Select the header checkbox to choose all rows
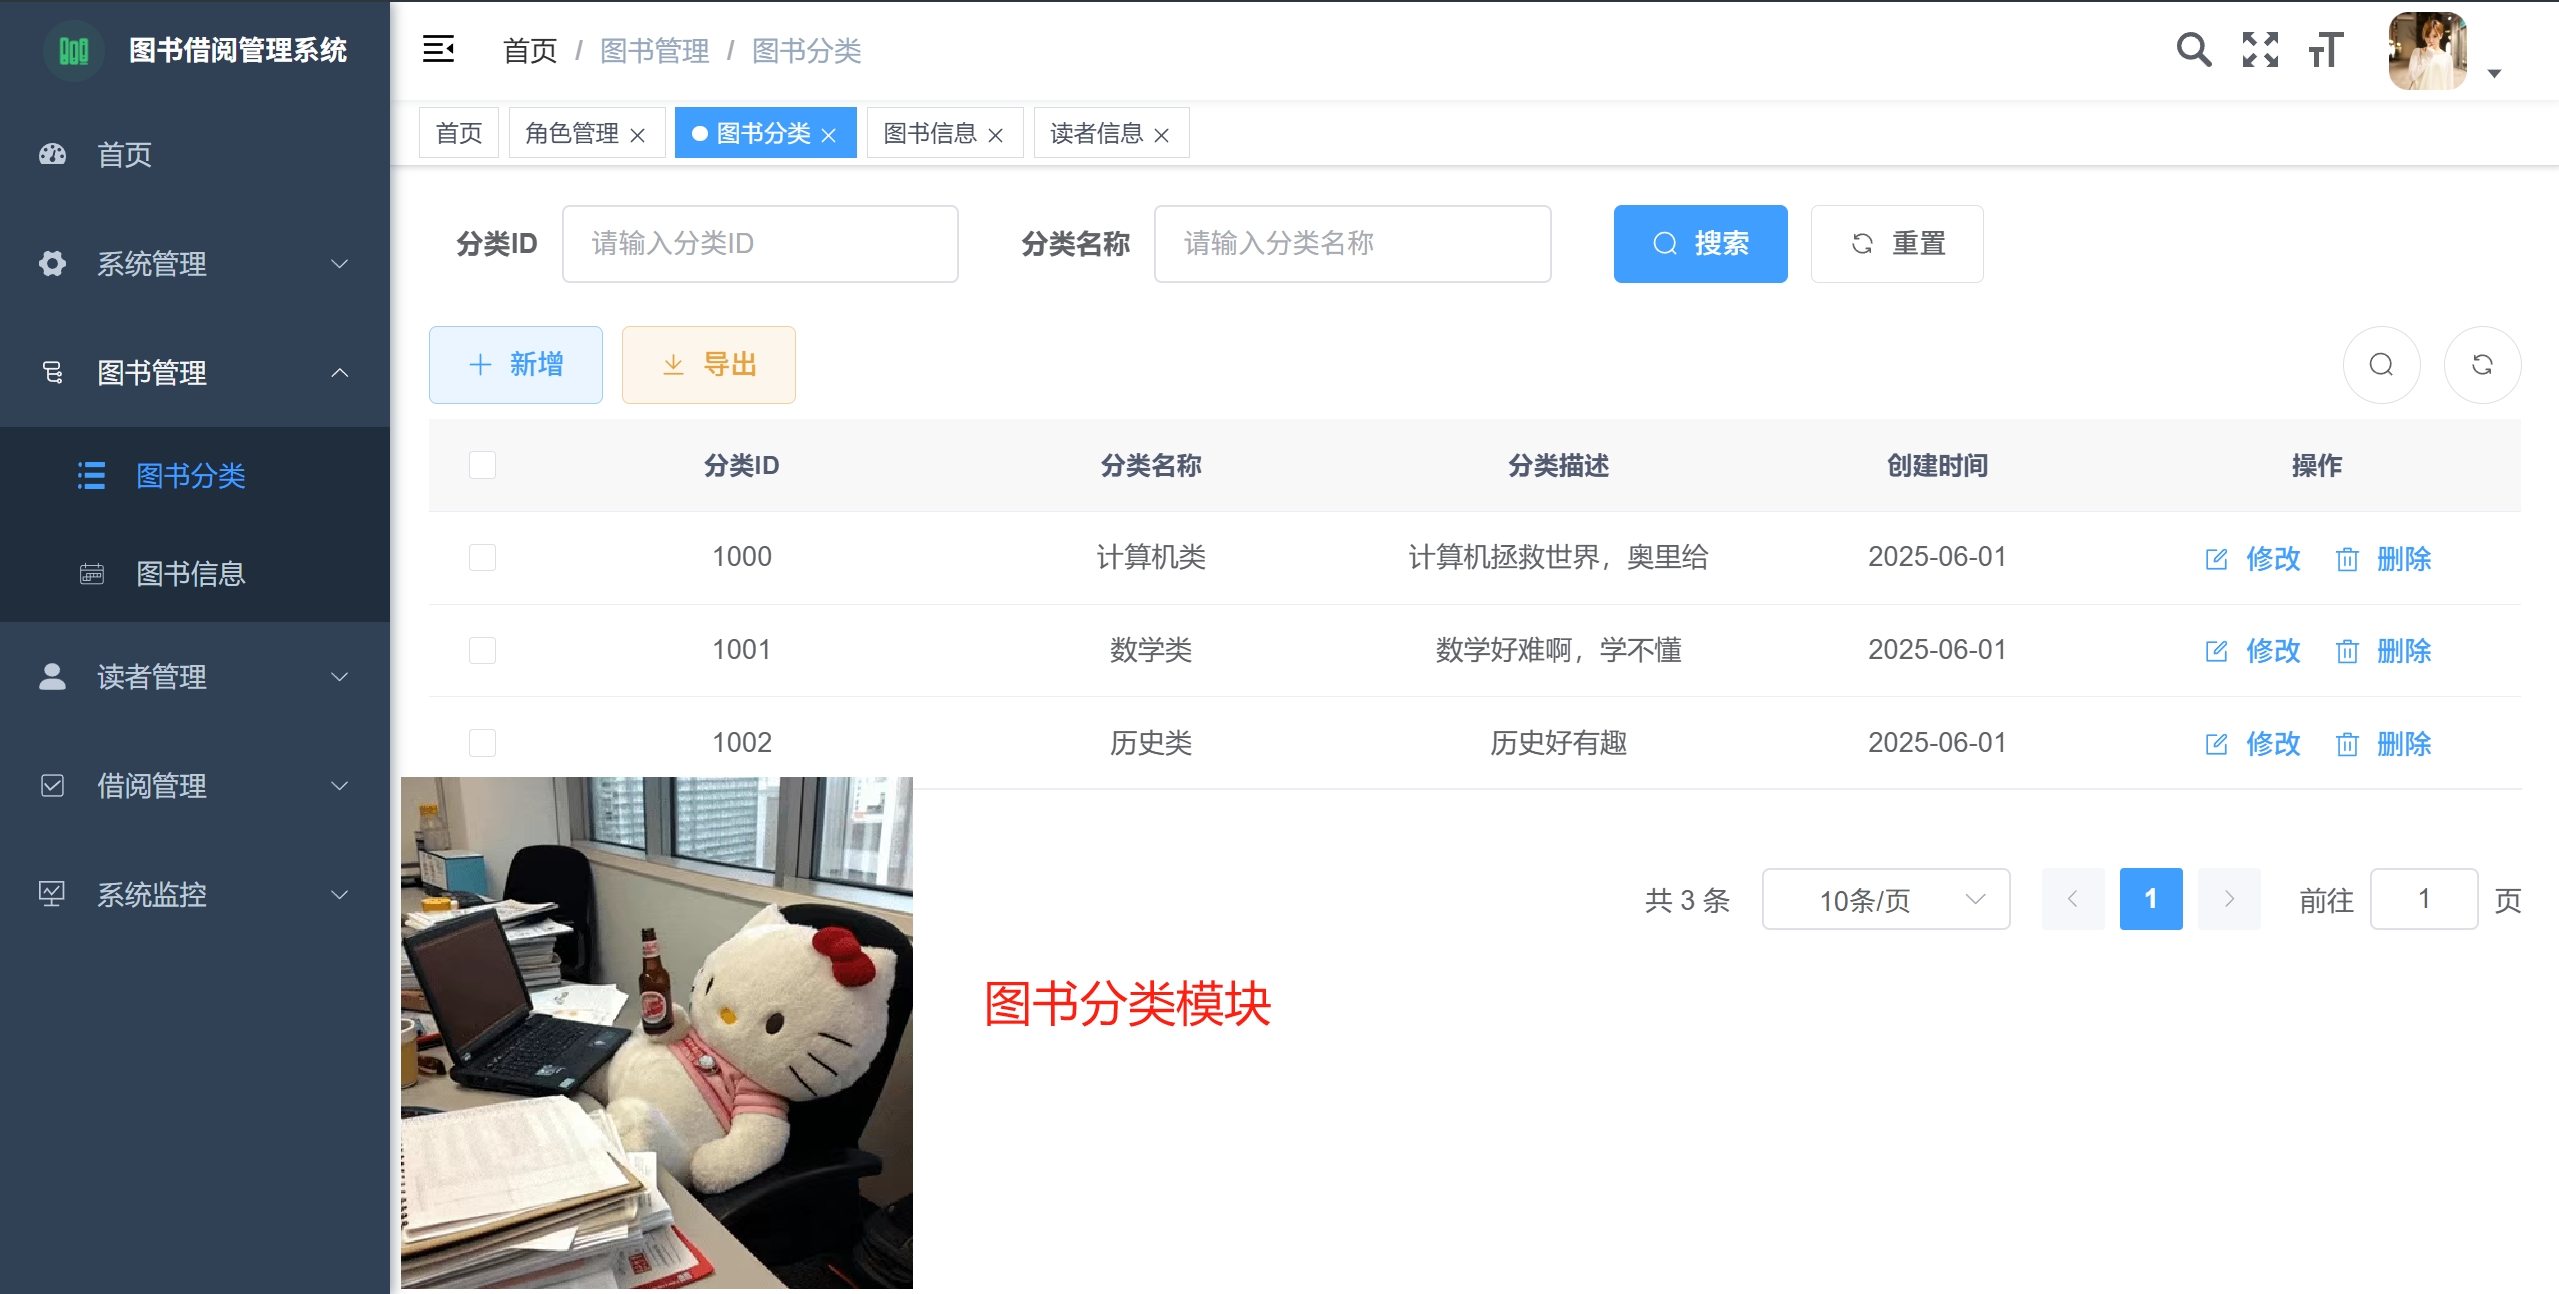This screenshot has width=2559, height=1294. [482, 464]
